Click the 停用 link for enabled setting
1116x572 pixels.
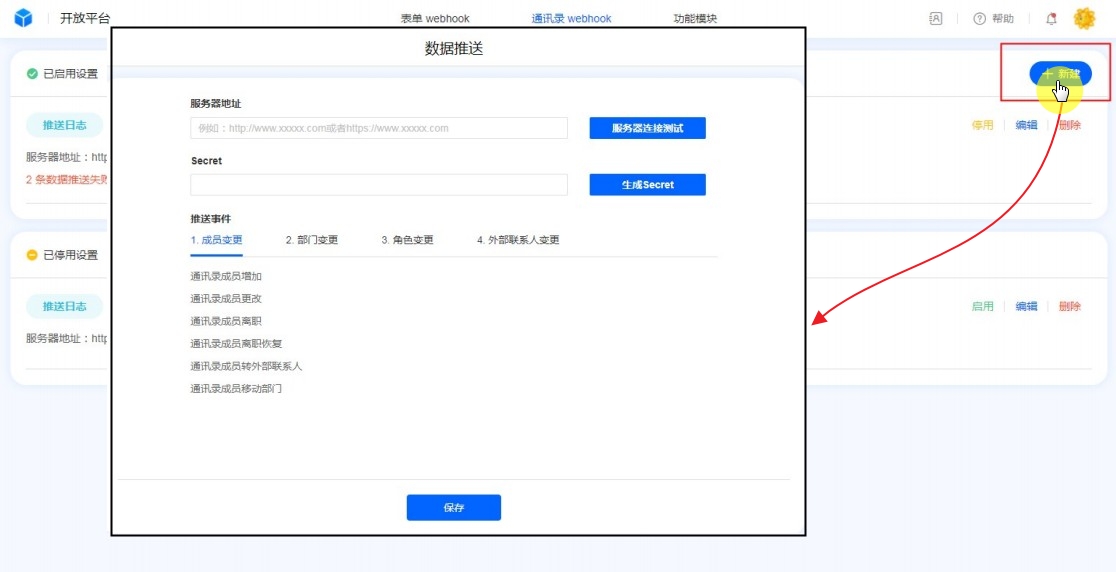pyautogui.click(x=982, y=125)
